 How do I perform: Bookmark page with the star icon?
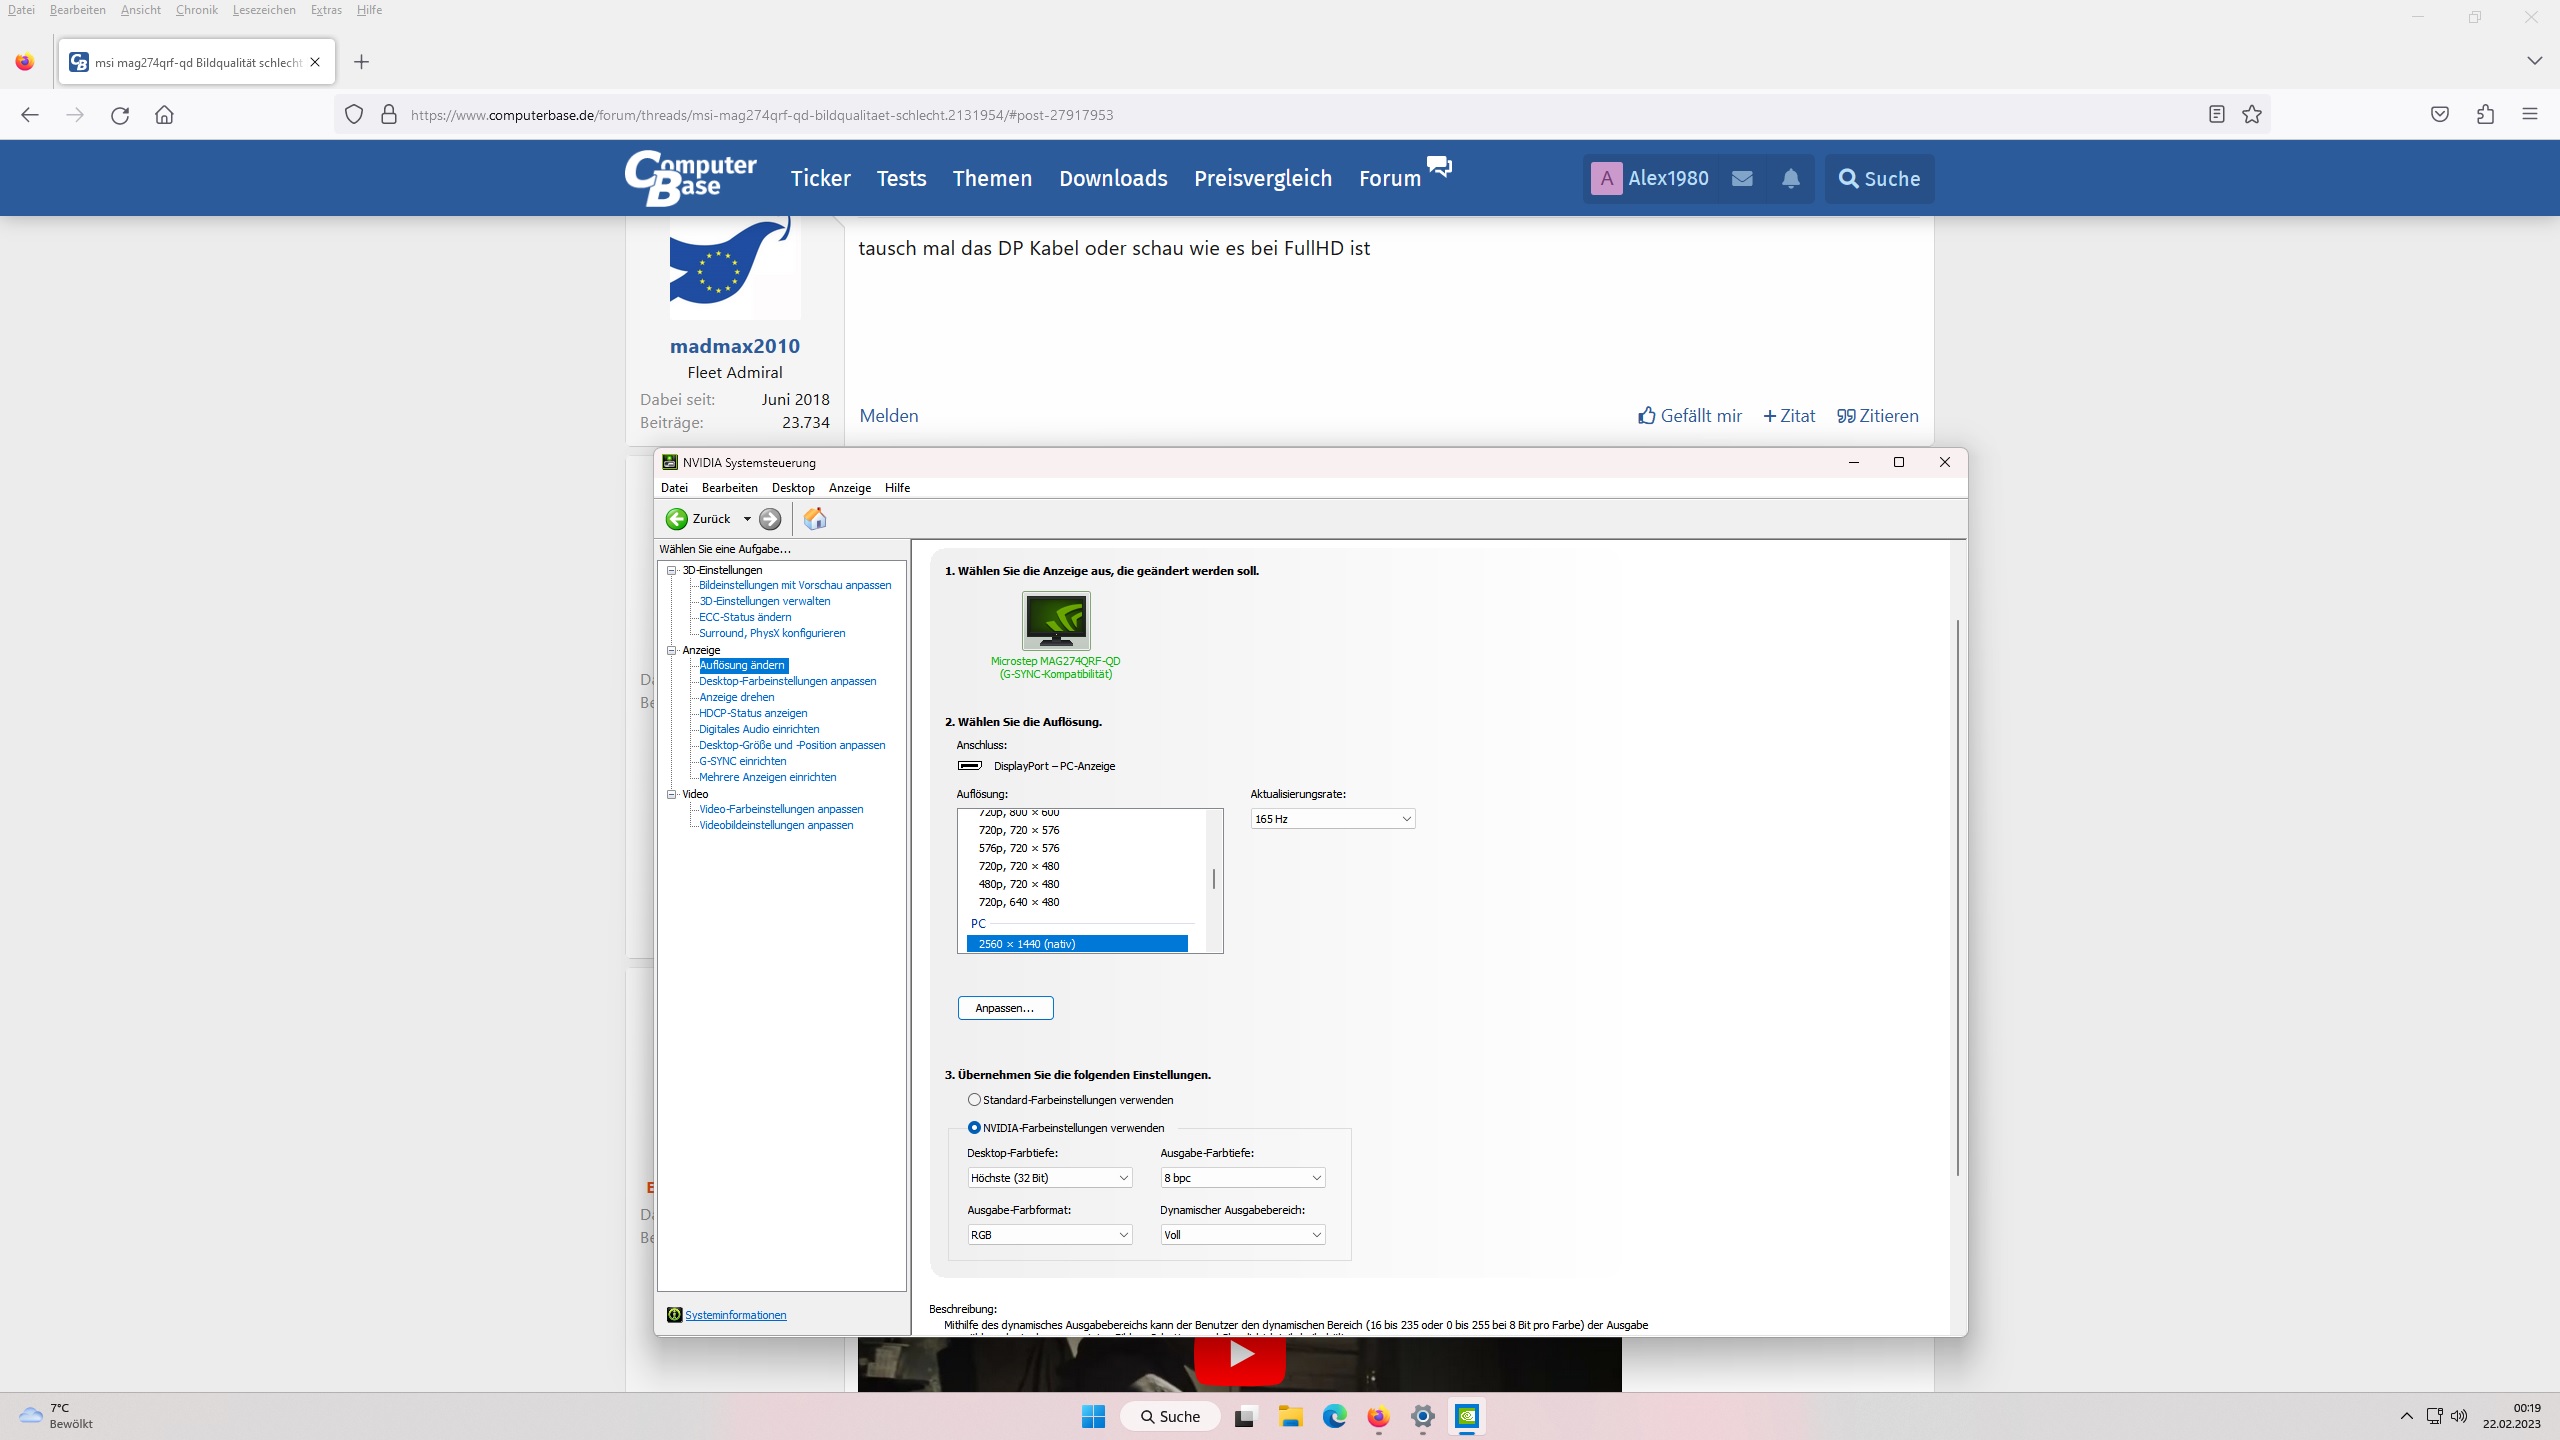[x=2252, y=115]
